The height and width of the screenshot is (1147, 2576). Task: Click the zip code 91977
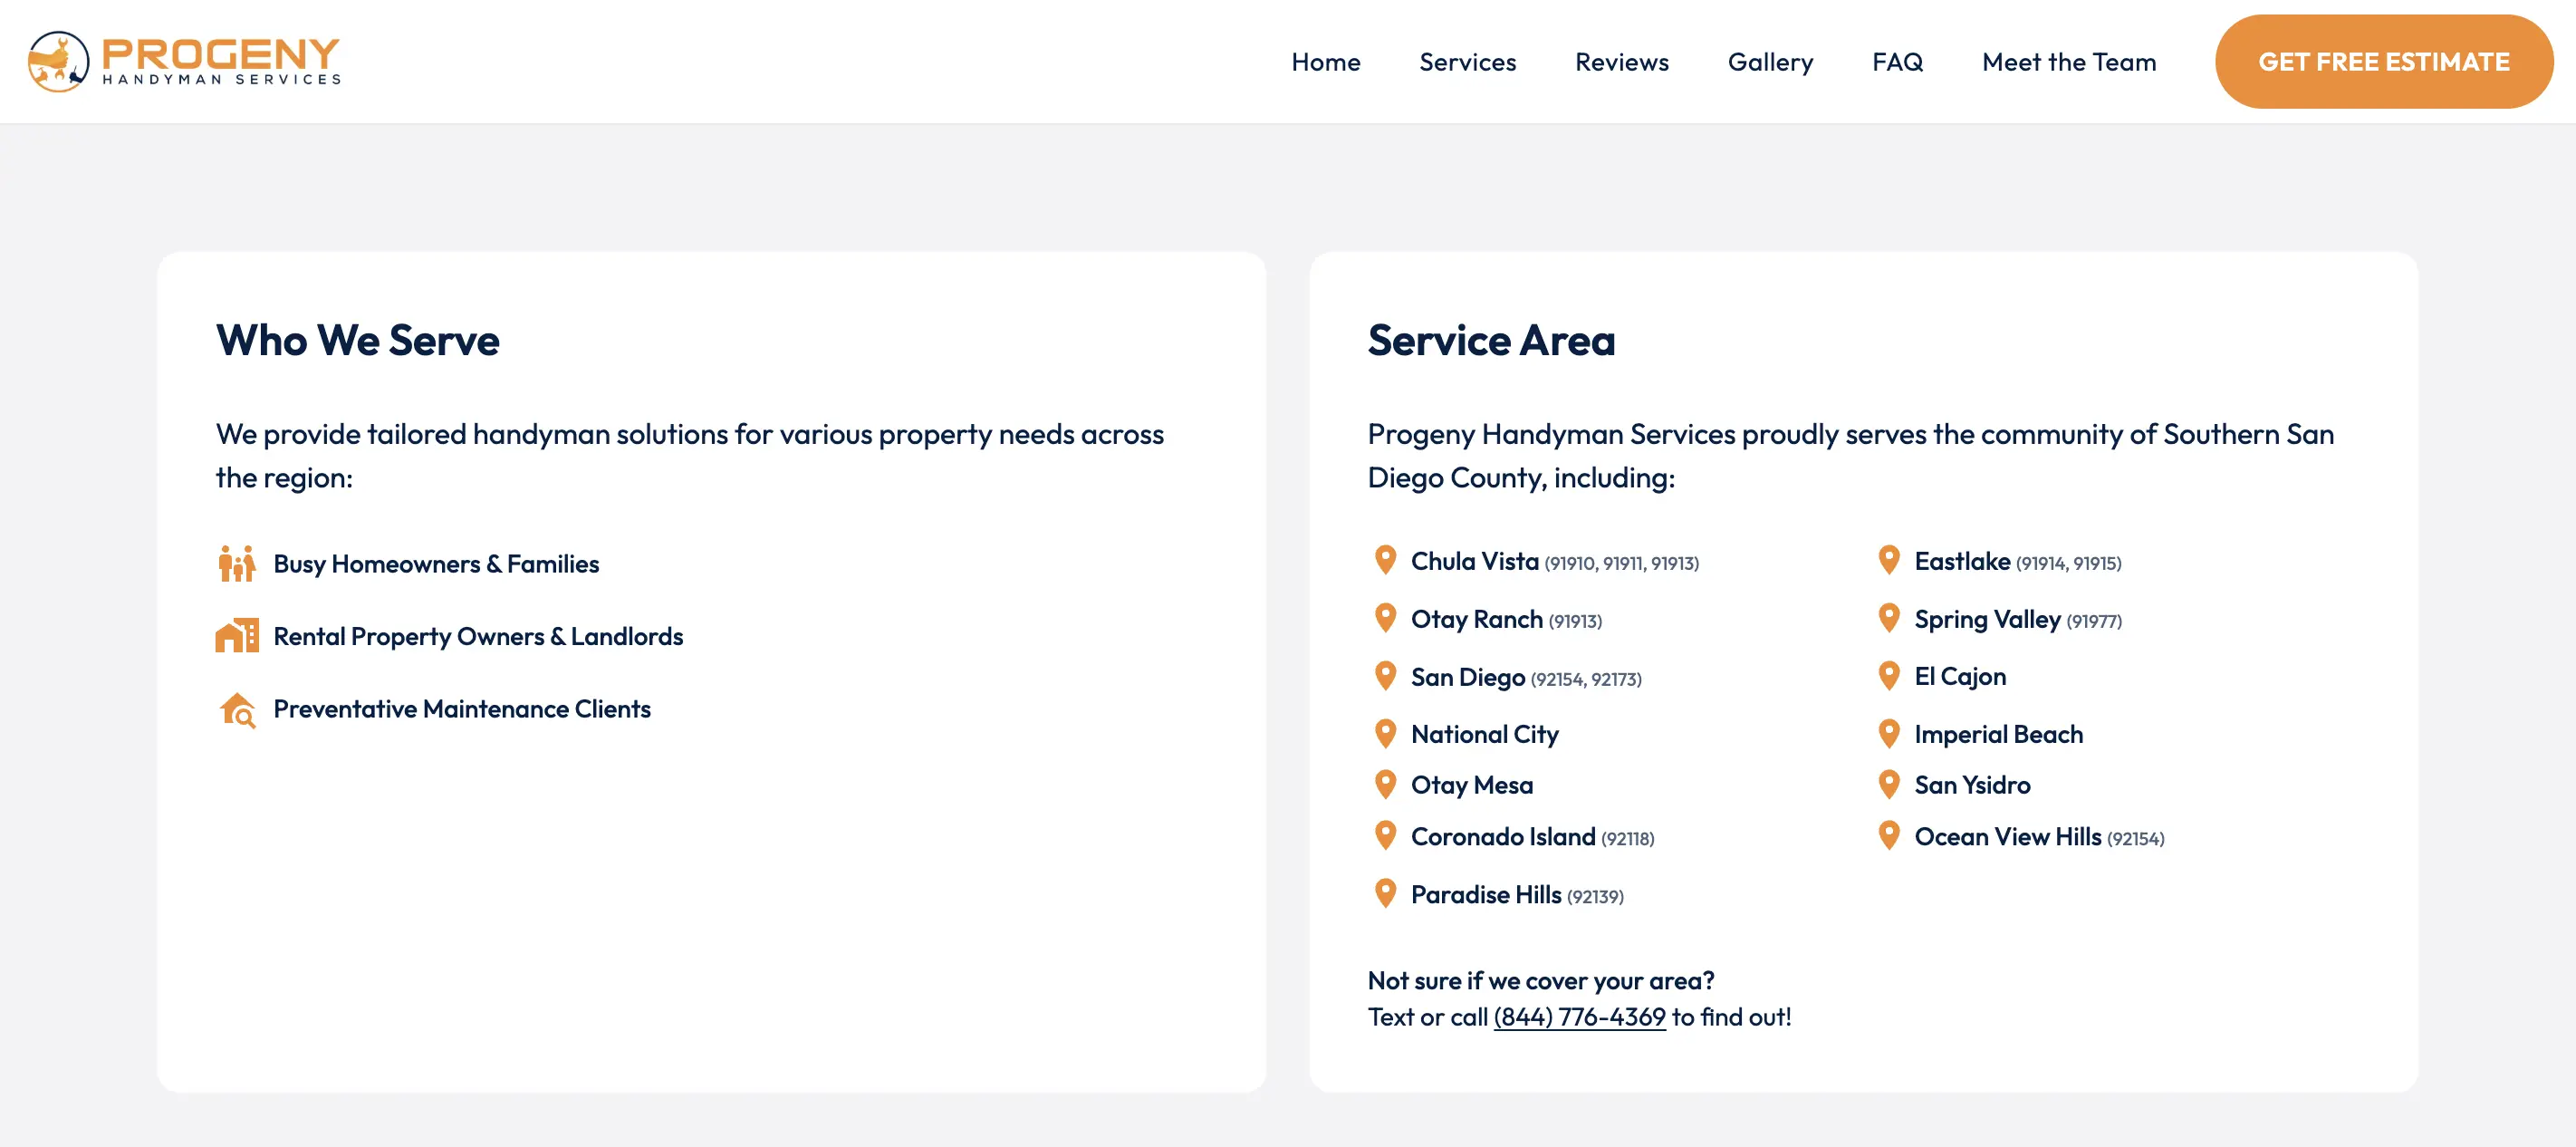click(x=2093, y=621)
